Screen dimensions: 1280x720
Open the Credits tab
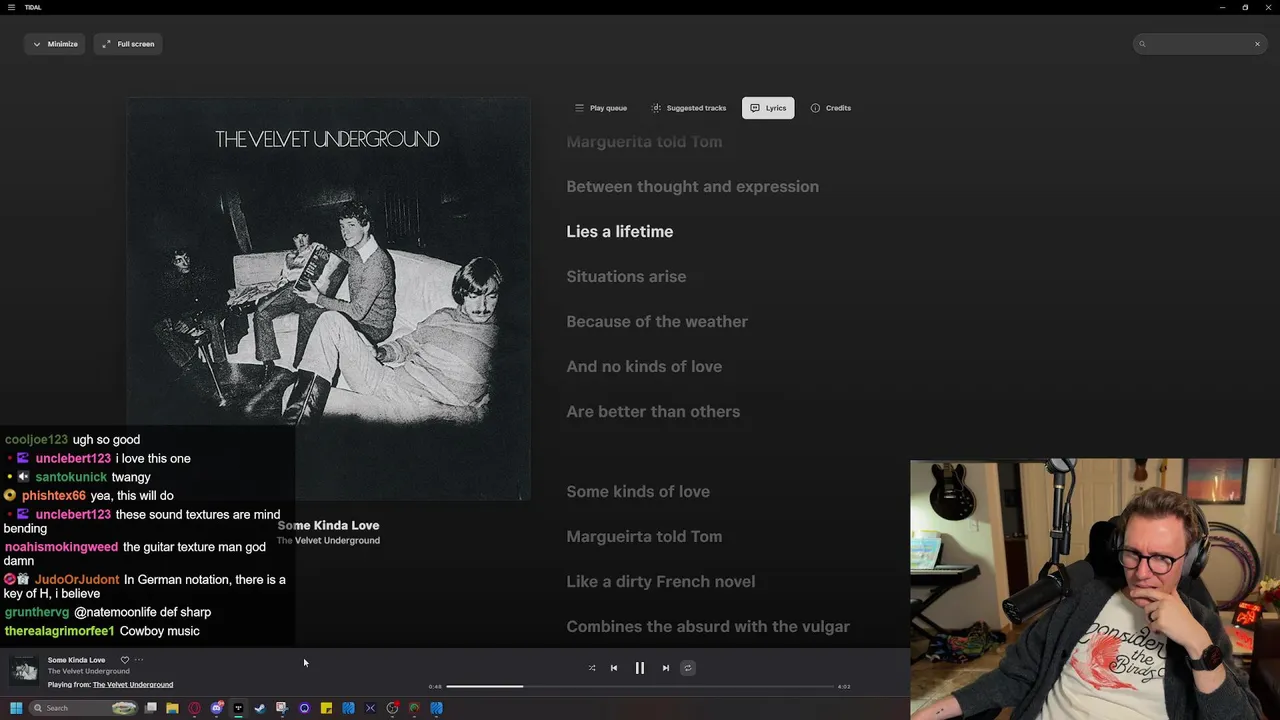coord(831,108)
